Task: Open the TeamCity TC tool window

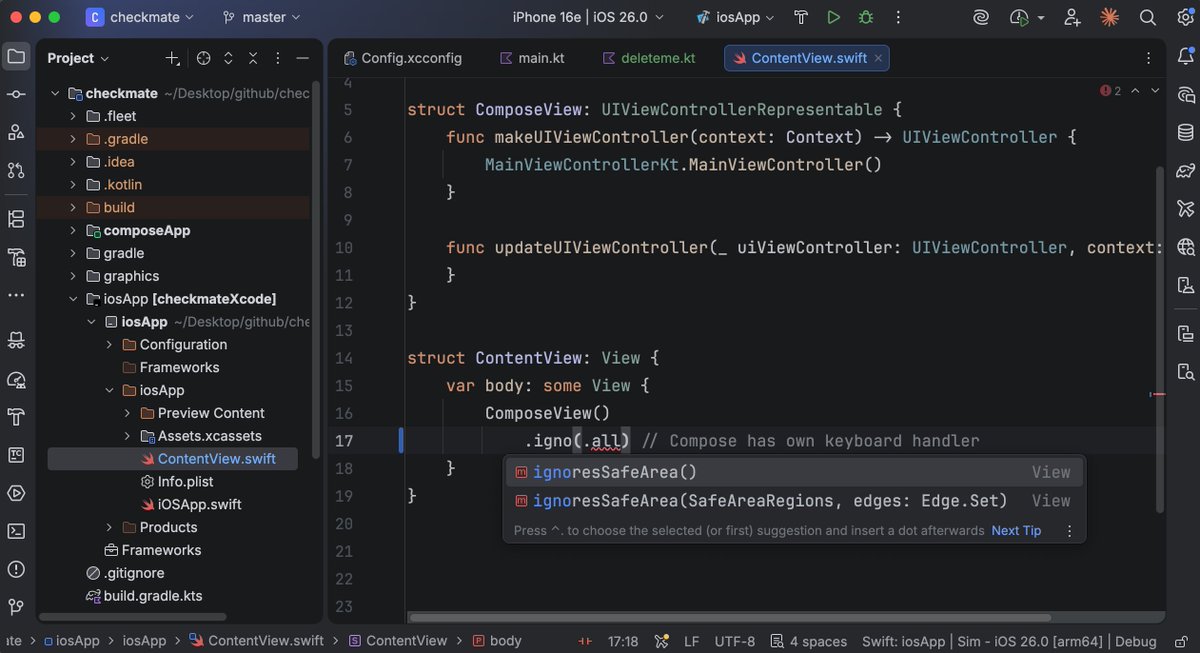Action: 16,455
